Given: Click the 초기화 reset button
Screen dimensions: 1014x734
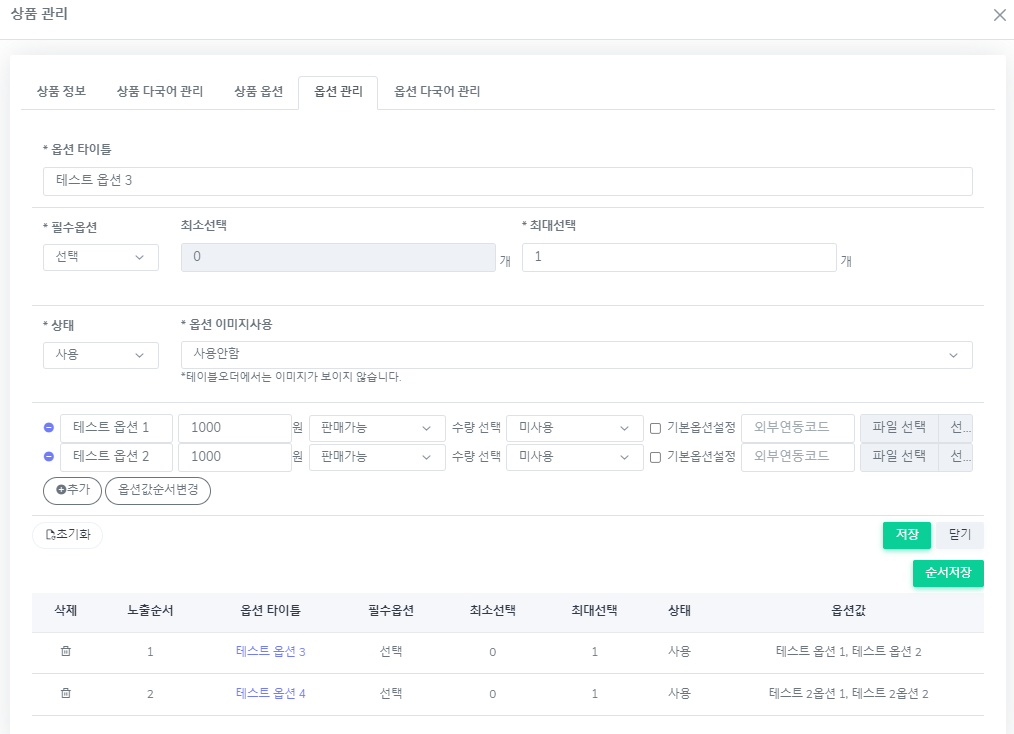Looking at the screenshot, I should [68, 535].
